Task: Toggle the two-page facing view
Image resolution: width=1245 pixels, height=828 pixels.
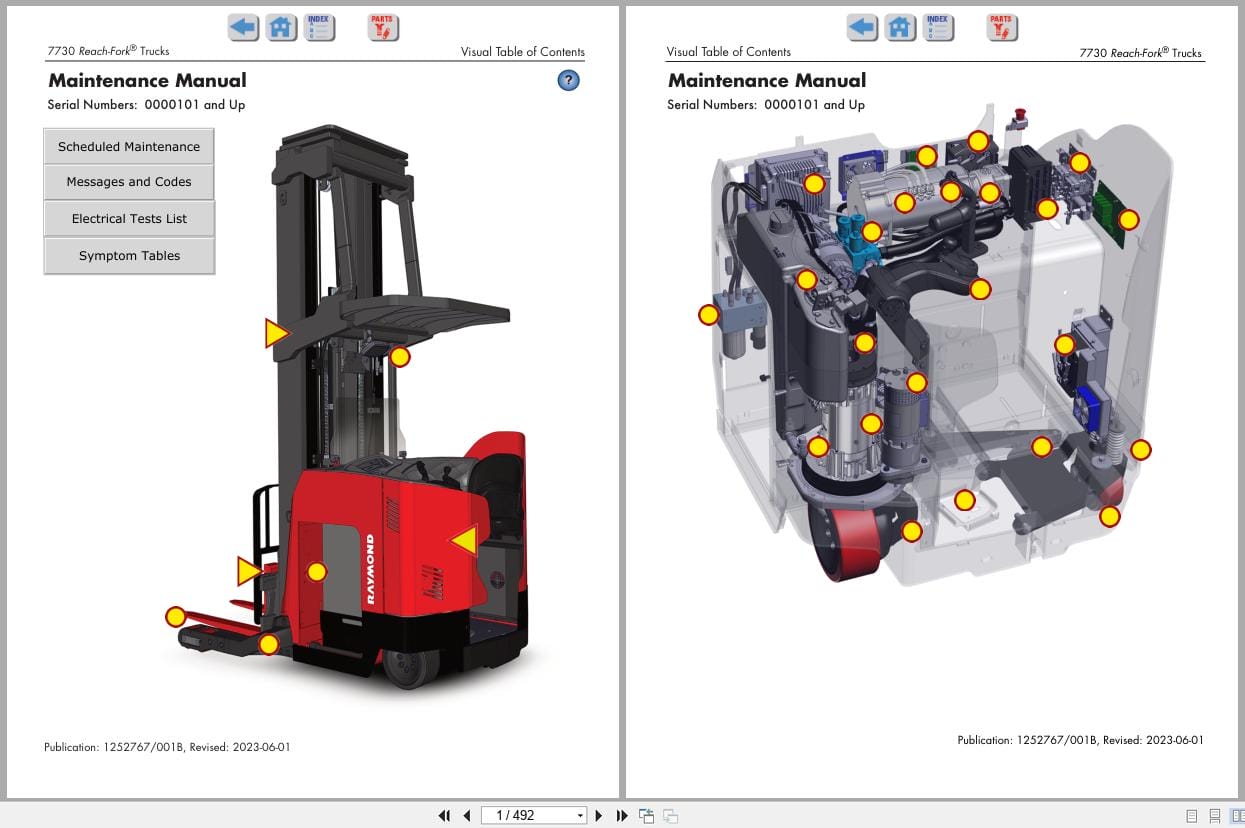Action: coord(1236,816)
